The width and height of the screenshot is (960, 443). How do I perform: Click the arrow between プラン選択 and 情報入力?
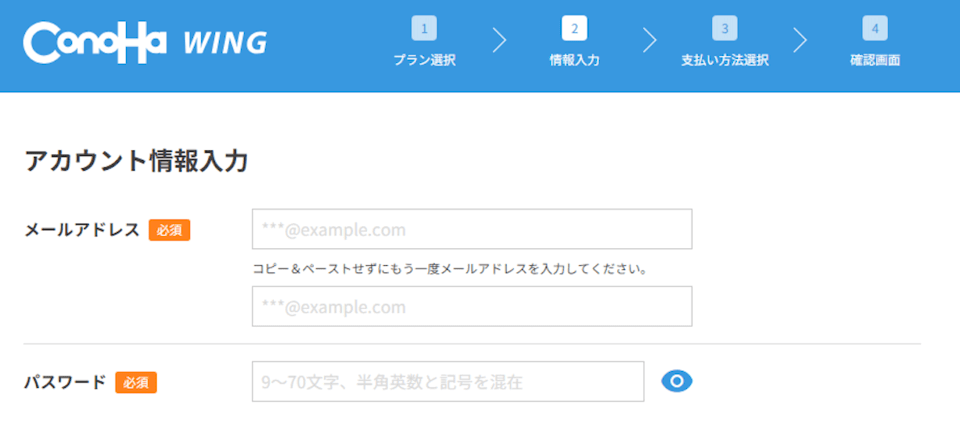500,40
